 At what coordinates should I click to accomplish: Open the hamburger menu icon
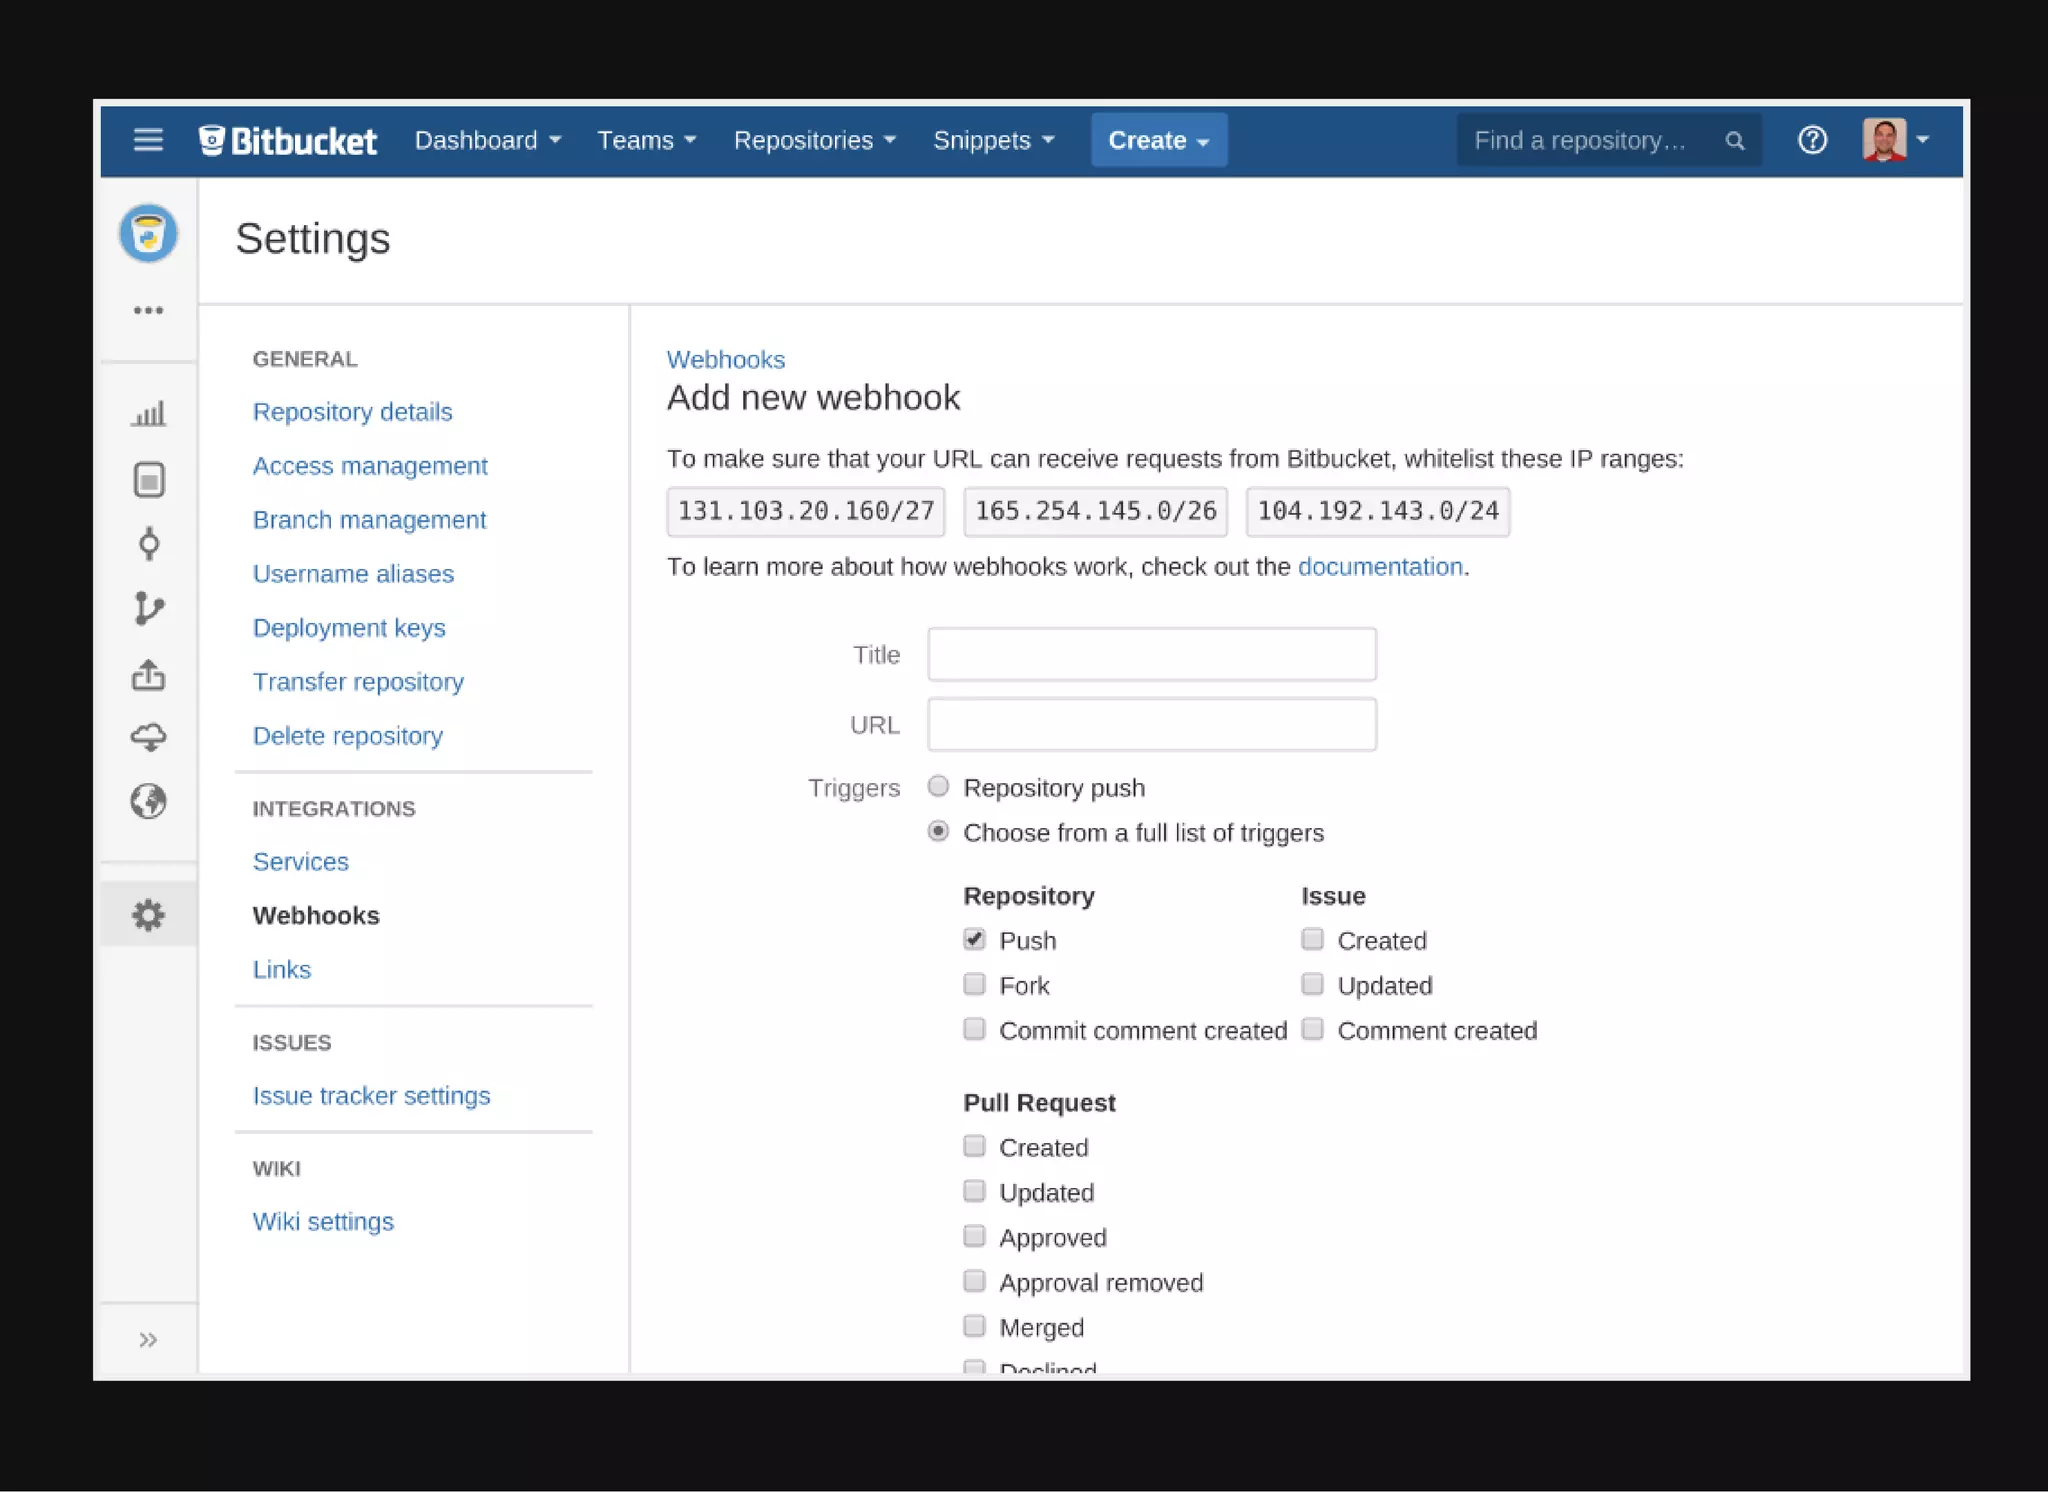pos(148,140)
